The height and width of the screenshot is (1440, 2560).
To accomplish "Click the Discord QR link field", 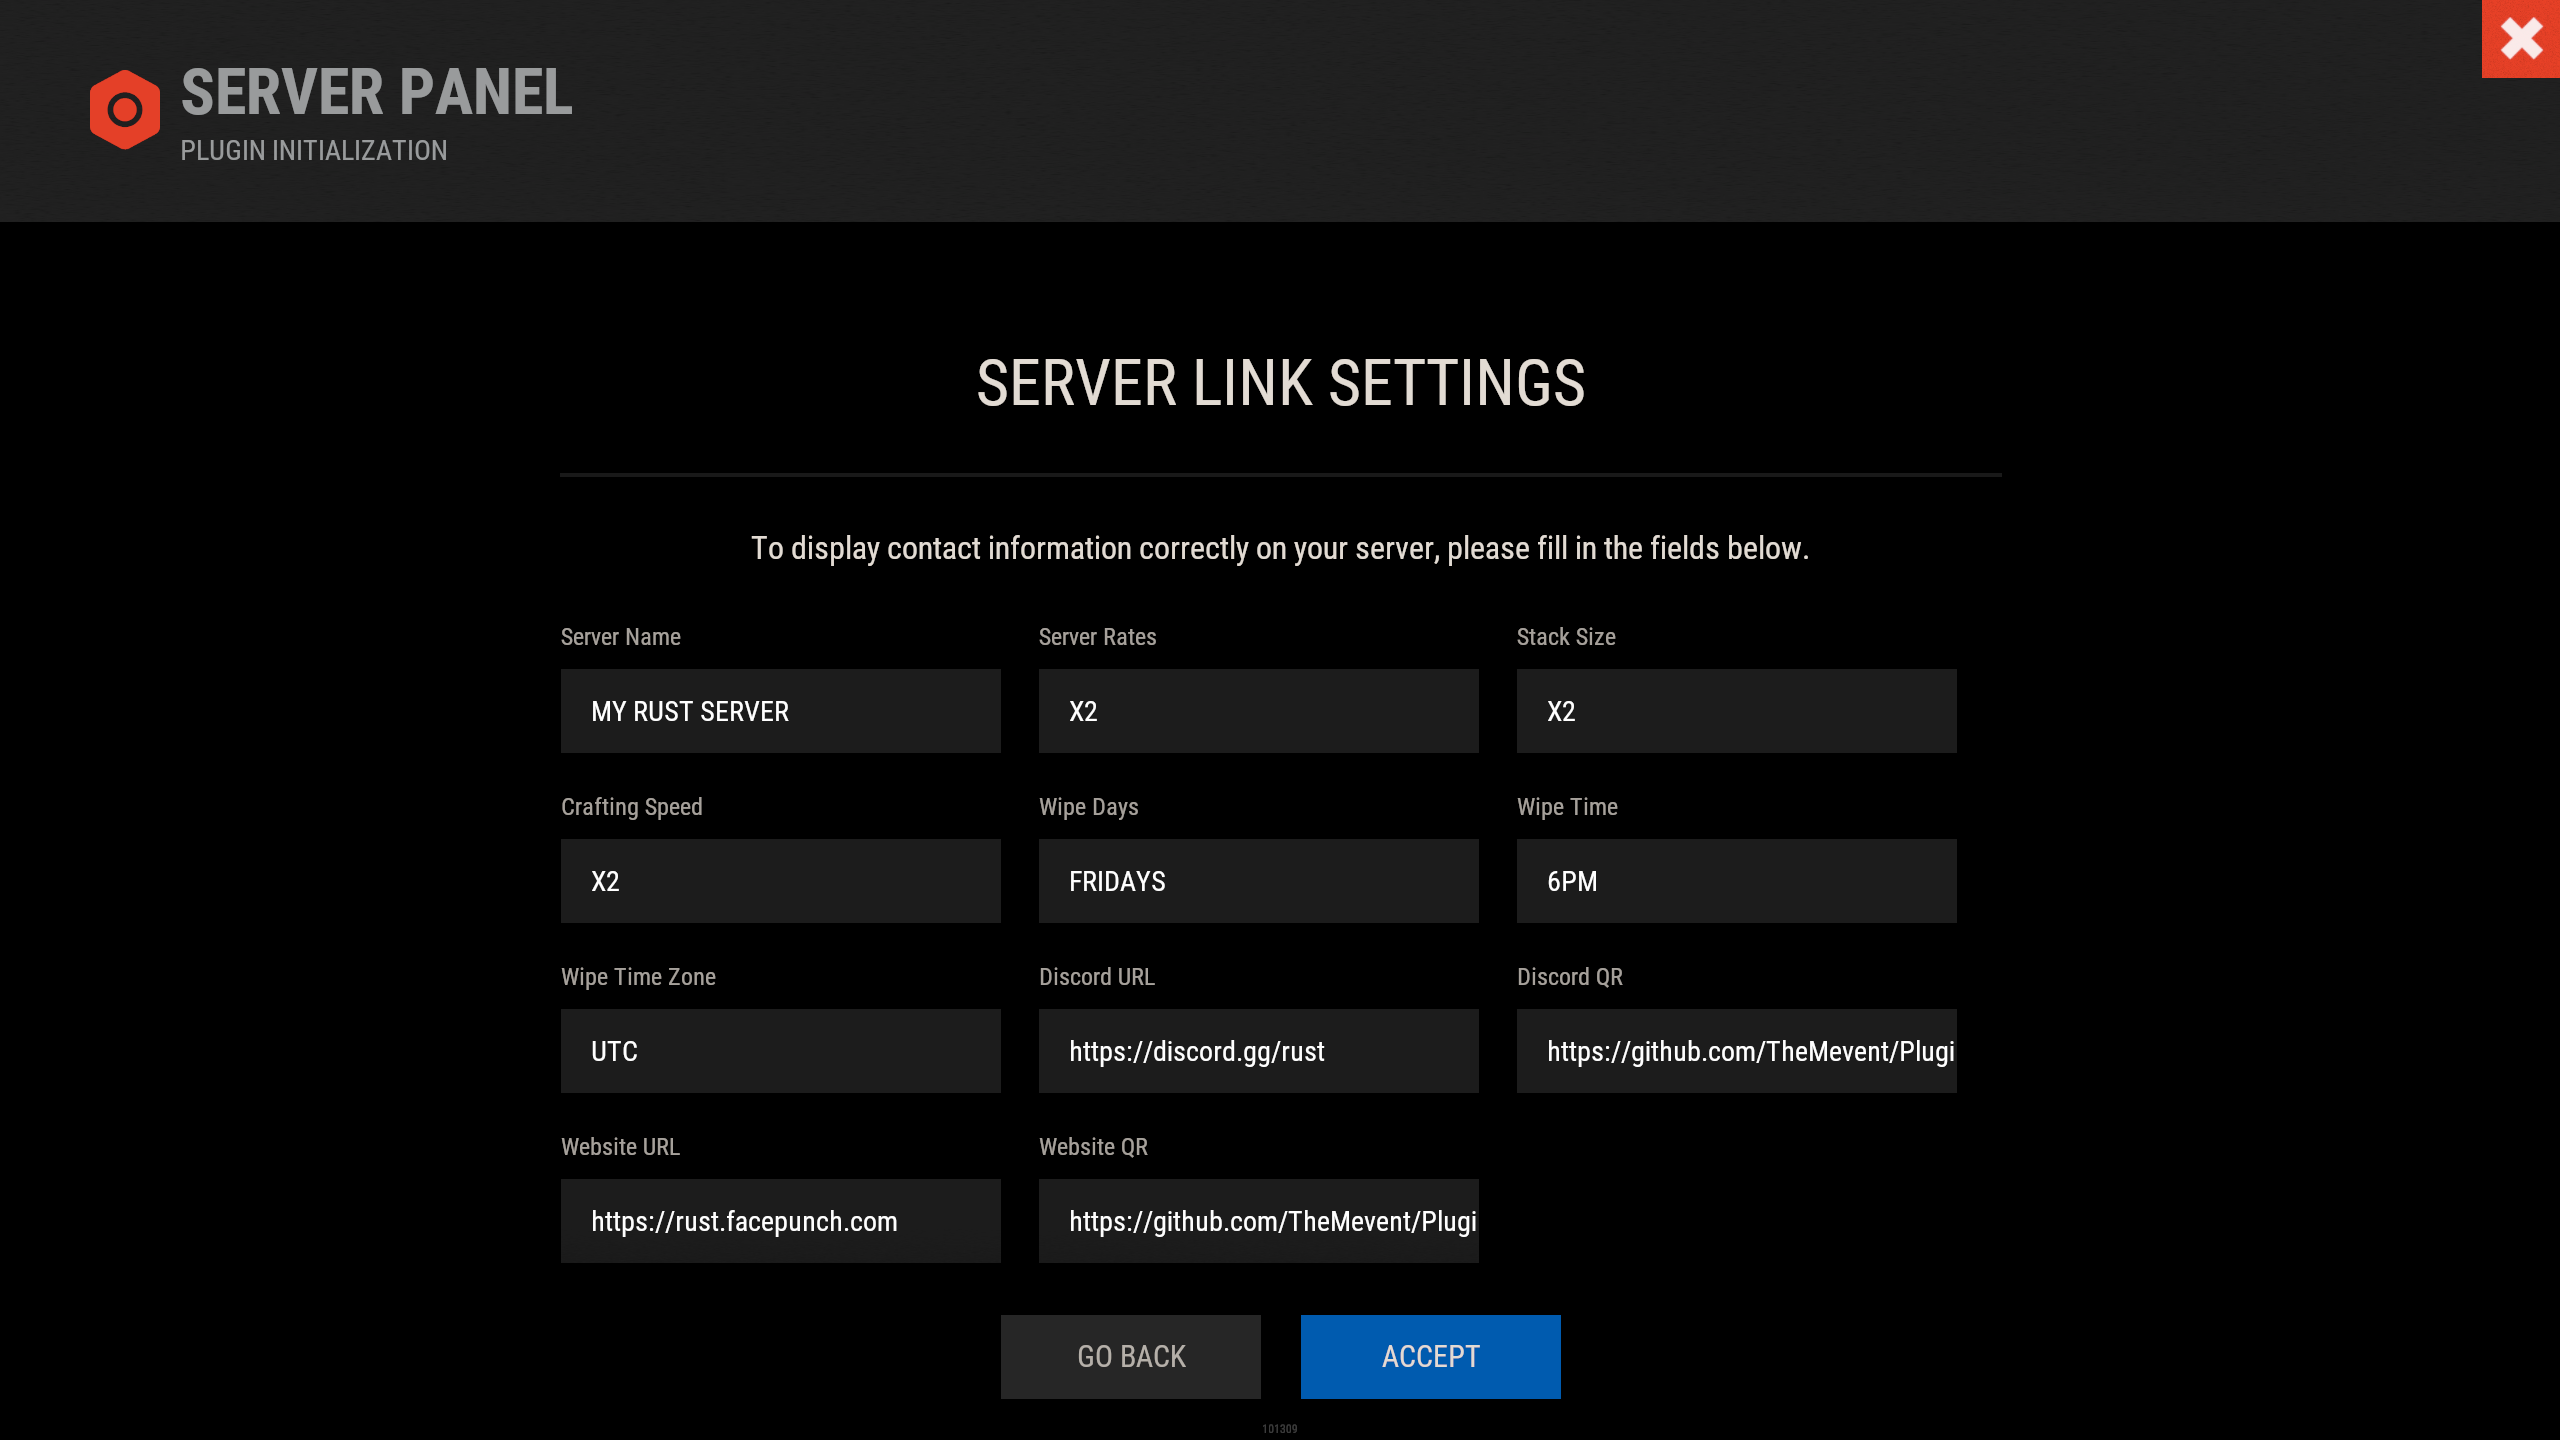I will (1736, 1051).
